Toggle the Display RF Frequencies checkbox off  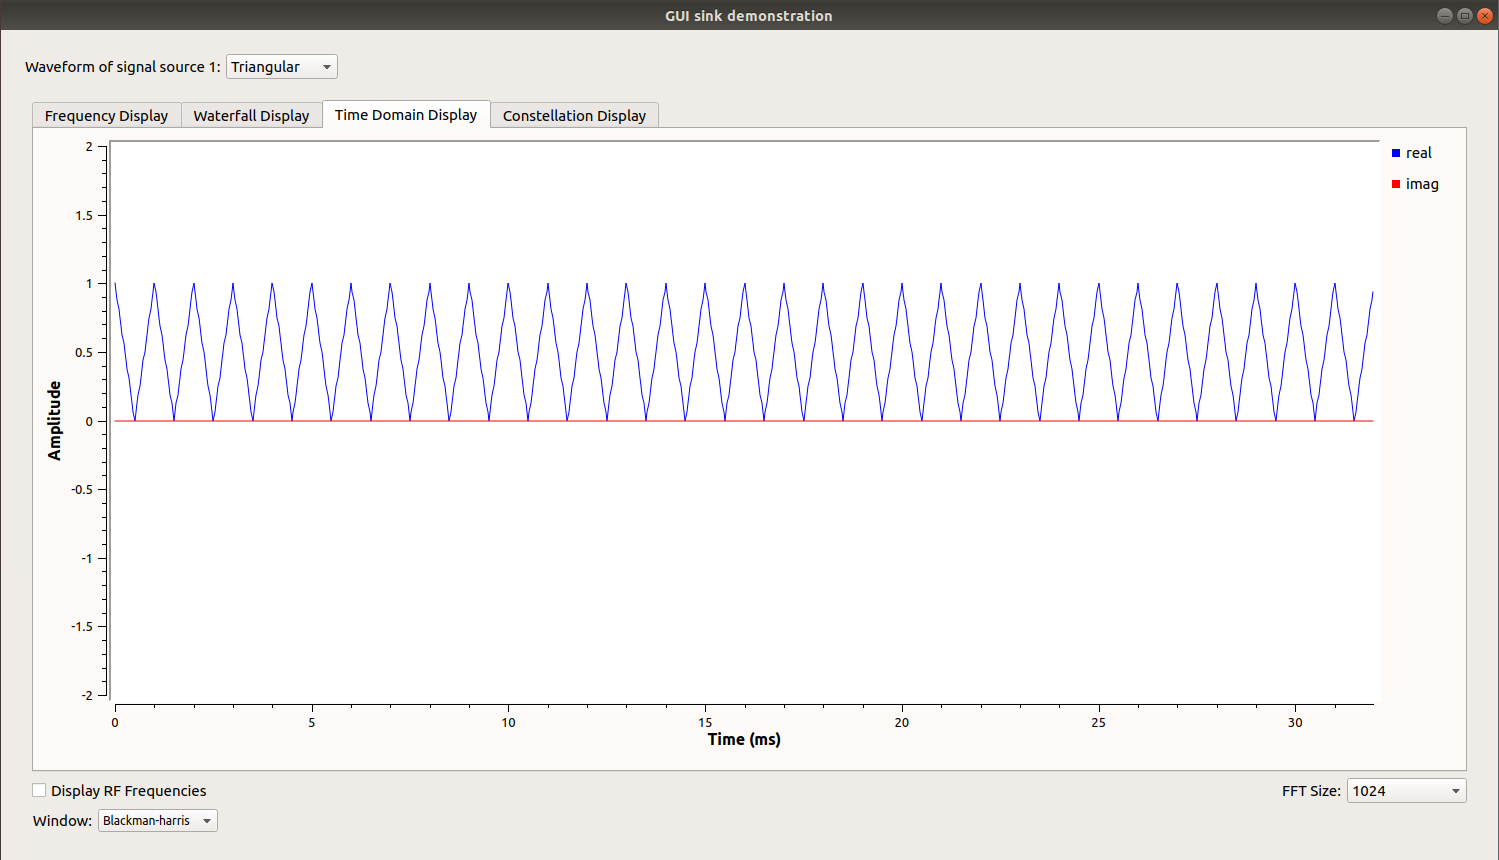click(39, 790)
